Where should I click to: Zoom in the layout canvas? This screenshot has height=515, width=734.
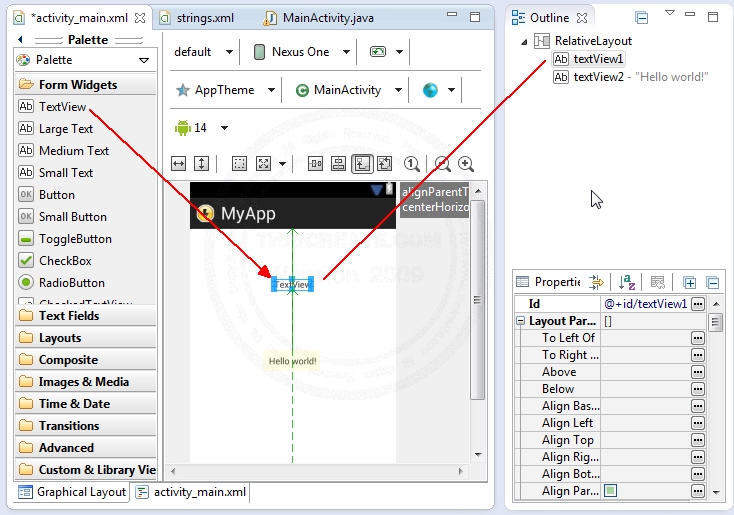[466, 163]
